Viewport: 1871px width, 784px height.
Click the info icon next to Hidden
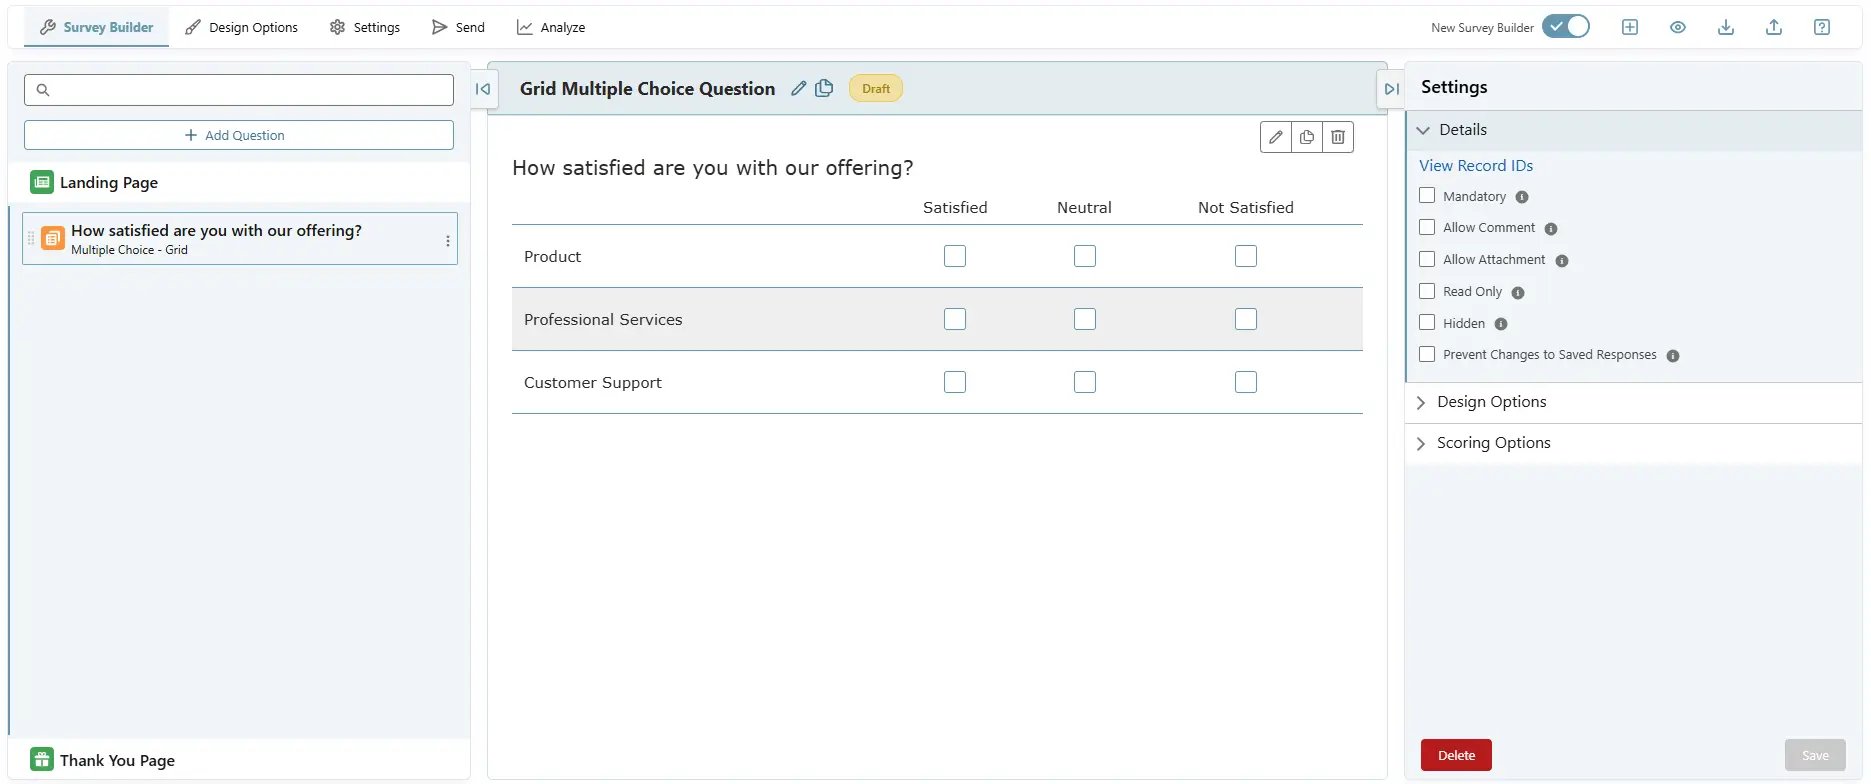click(x=1501, y=324)
